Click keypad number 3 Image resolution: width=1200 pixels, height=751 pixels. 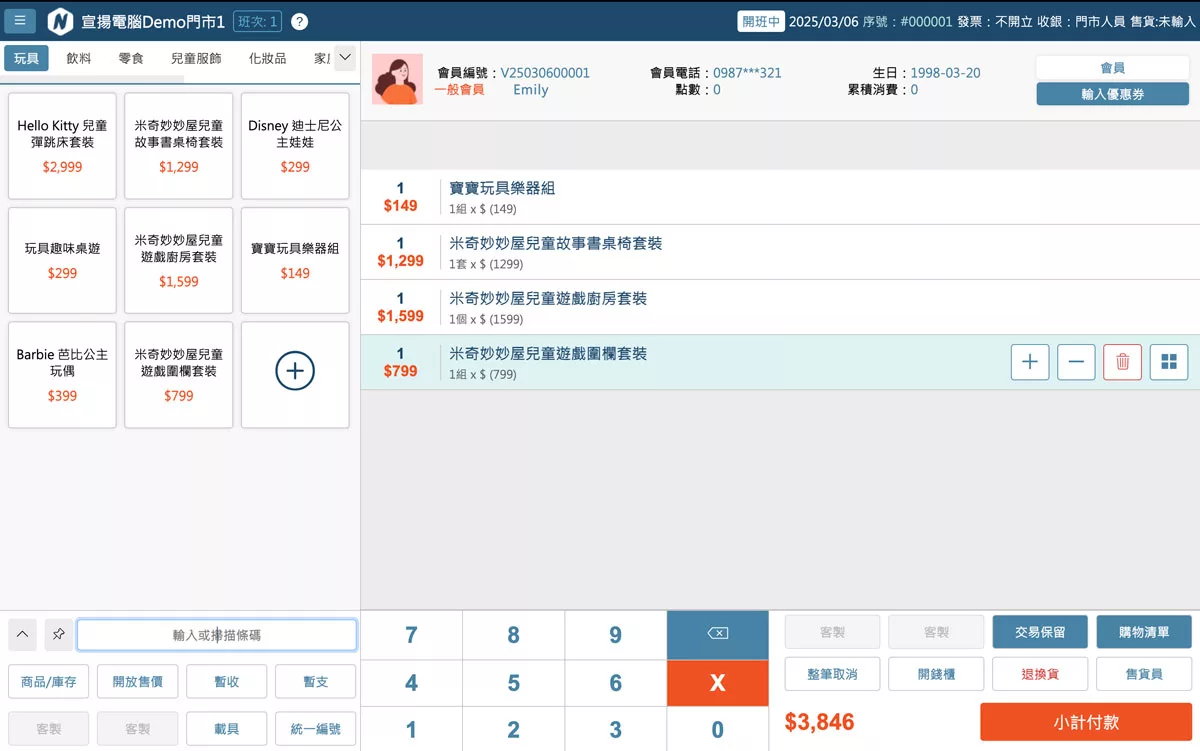coord(615,729)
